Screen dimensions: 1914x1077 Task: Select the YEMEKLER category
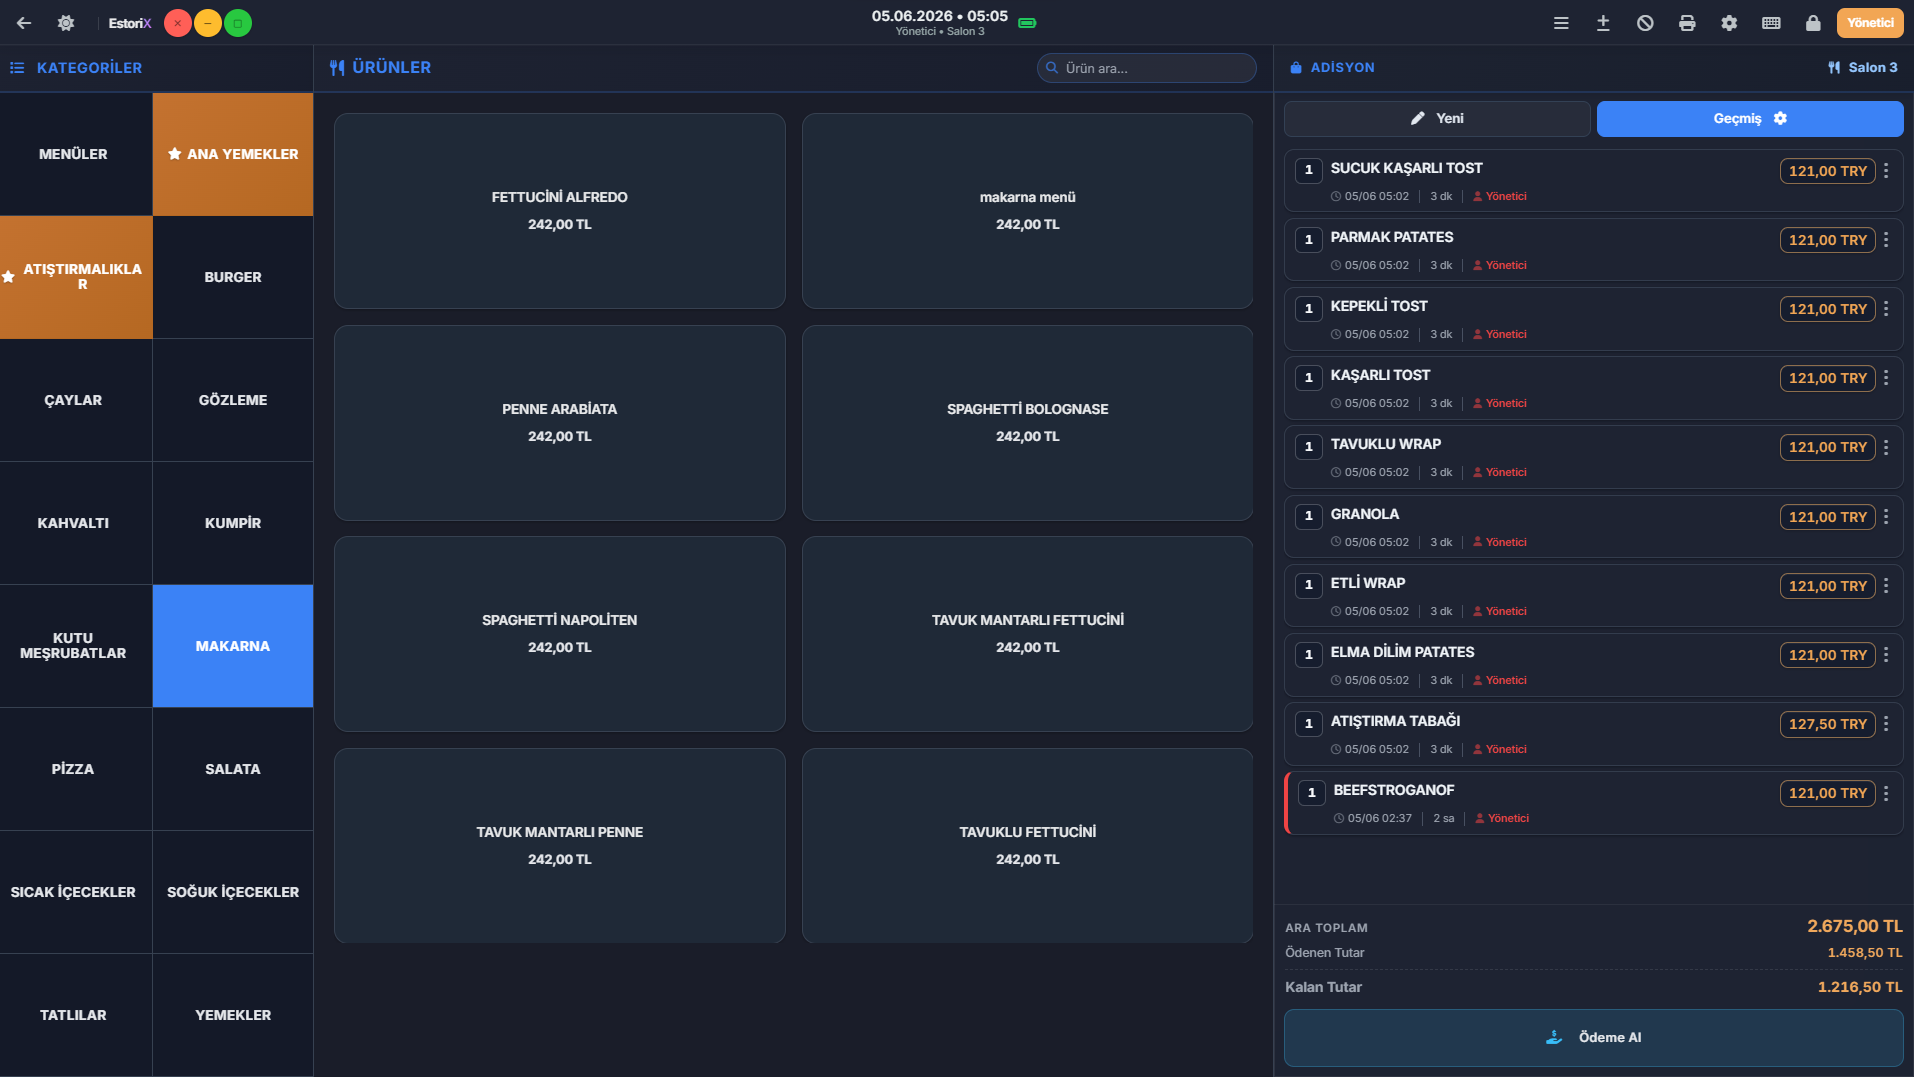[233, 1015]
